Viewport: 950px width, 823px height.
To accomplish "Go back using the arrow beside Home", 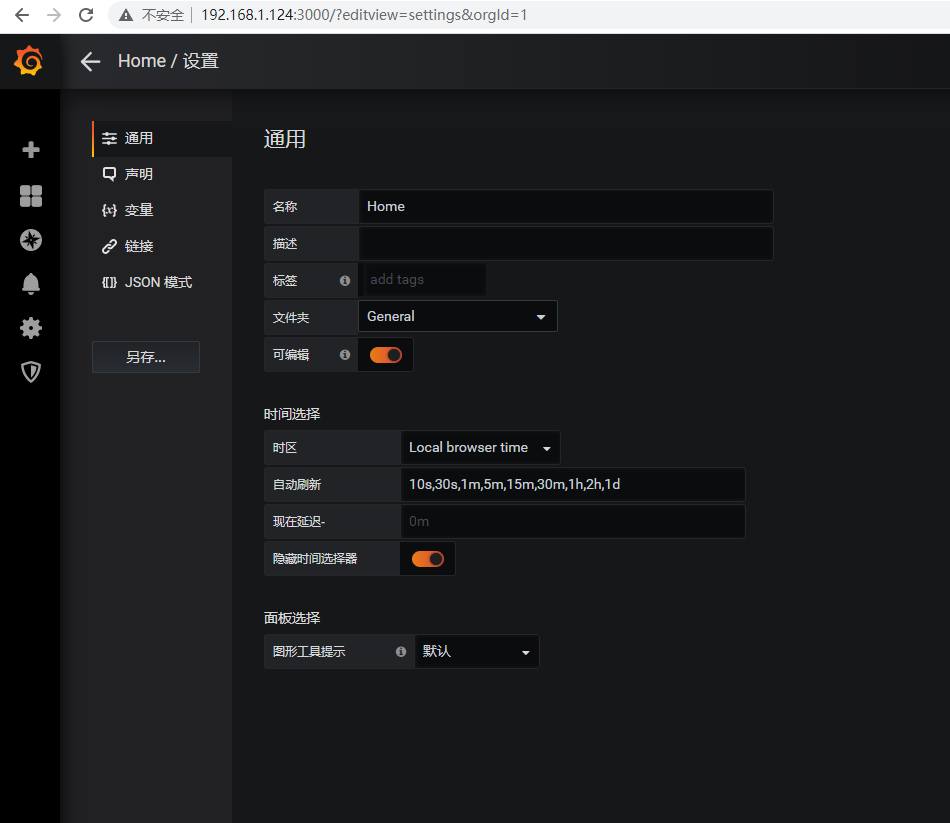I will pyautogui.click(x=90, y=61).
